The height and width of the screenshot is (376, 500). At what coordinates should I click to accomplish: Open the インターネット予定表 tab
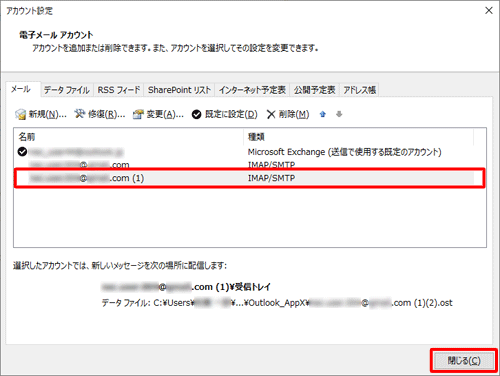(252, 90)
